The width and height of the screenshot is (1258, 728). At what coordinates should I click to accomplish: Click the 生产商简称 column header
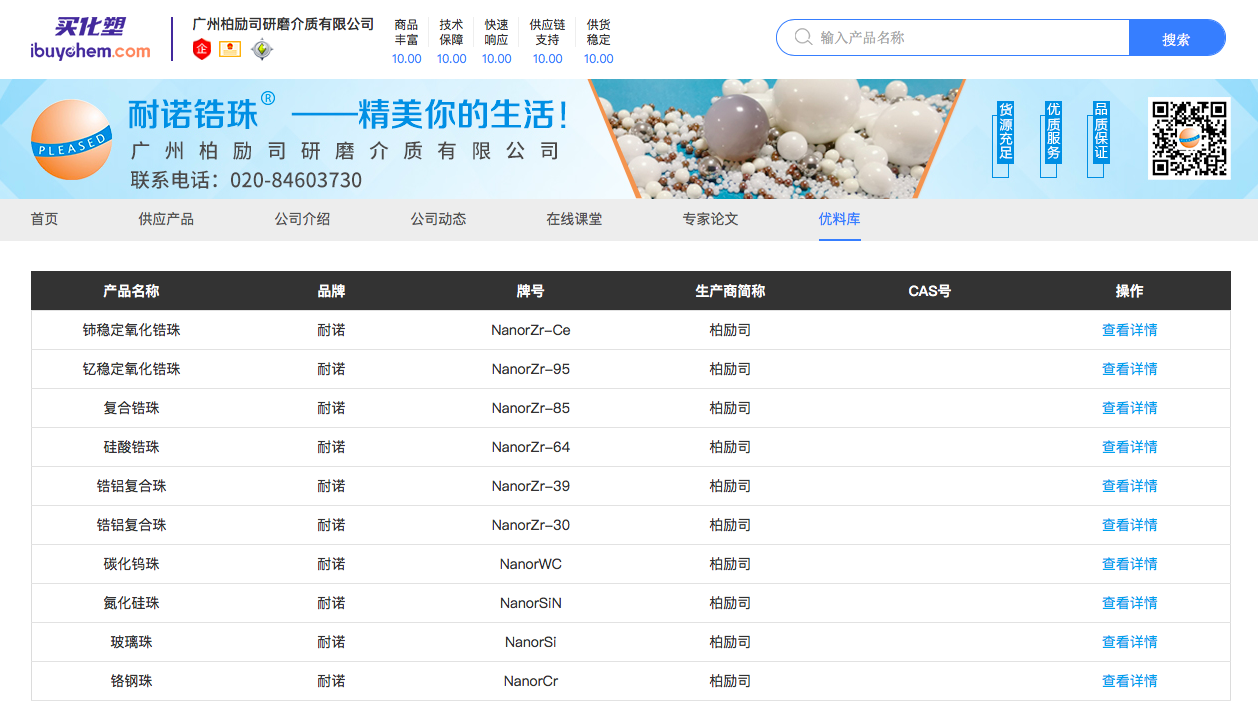tap(730, 291)
